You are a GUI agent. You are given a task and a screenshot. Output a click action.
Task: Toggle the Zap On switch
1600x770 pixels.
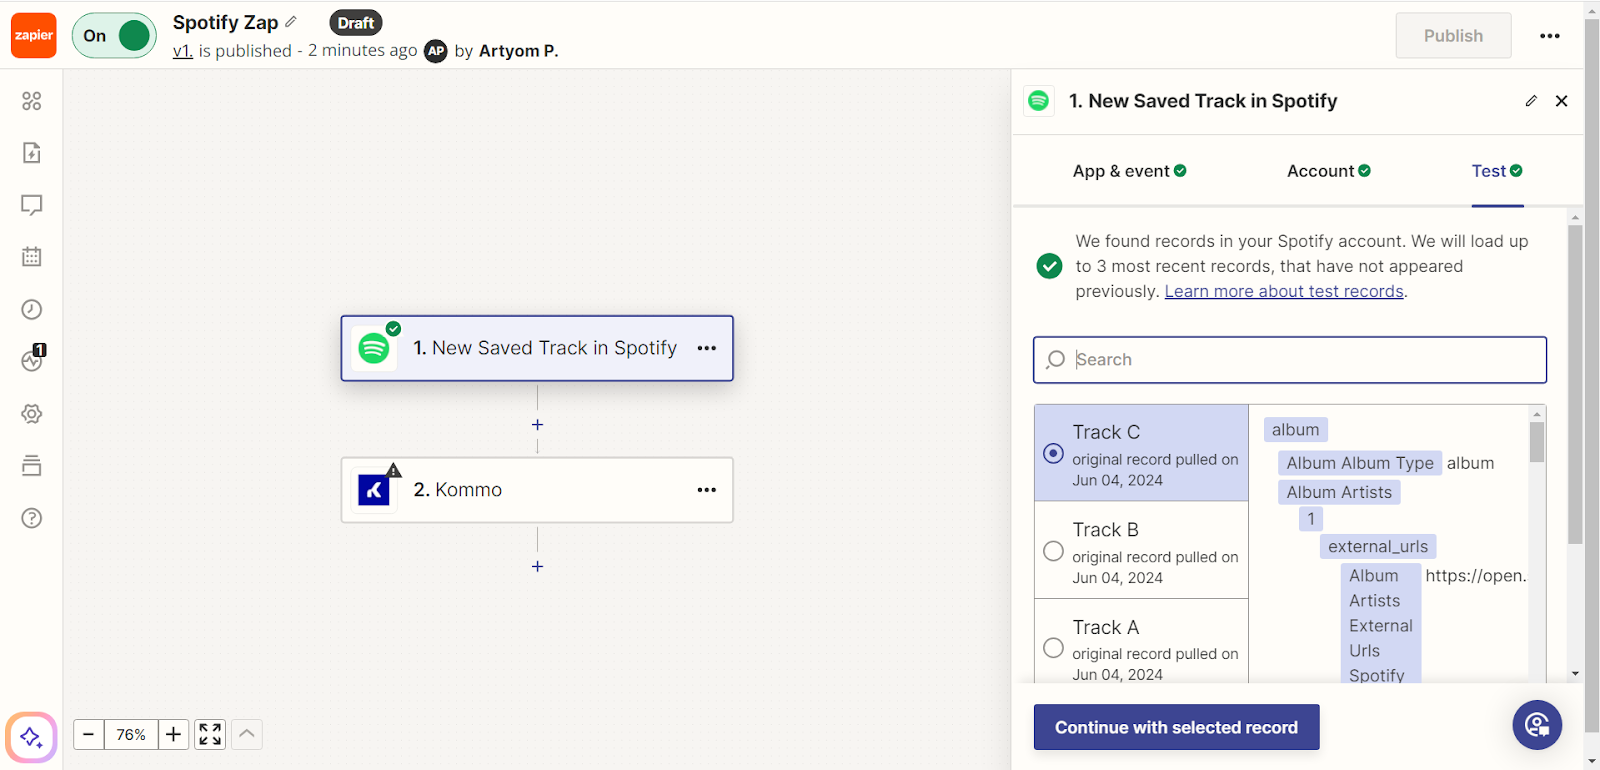[114, 35]
